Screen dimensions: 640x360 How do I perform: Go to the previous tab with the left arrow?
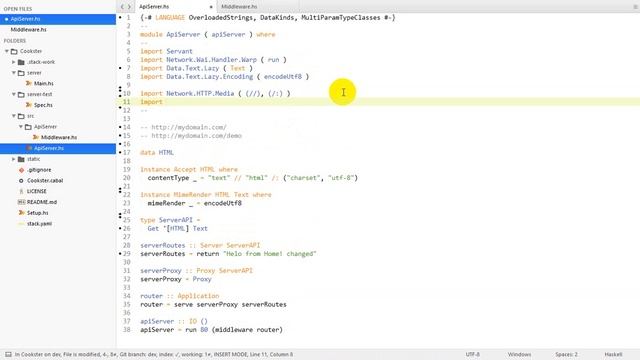(x=122, y=7)
